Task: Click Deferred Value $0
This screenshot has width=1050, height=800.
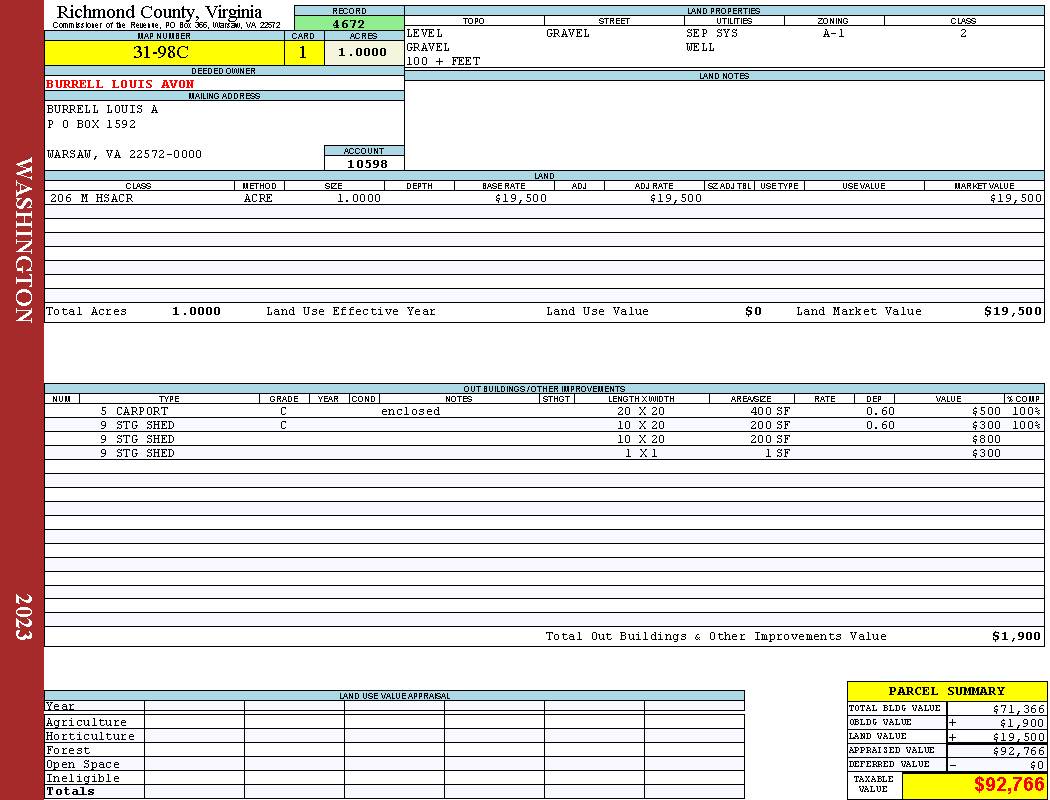Action: click(x=1037, y=765)
